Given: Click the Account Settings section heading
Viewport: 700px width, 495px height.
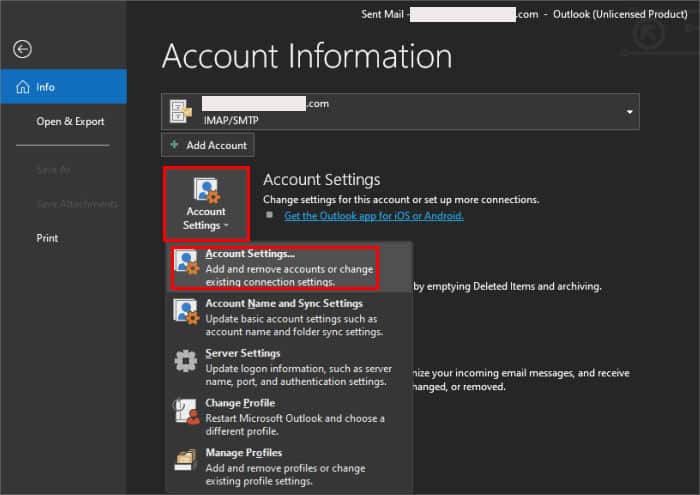Looking at the screenshot, I should point(321,179).
